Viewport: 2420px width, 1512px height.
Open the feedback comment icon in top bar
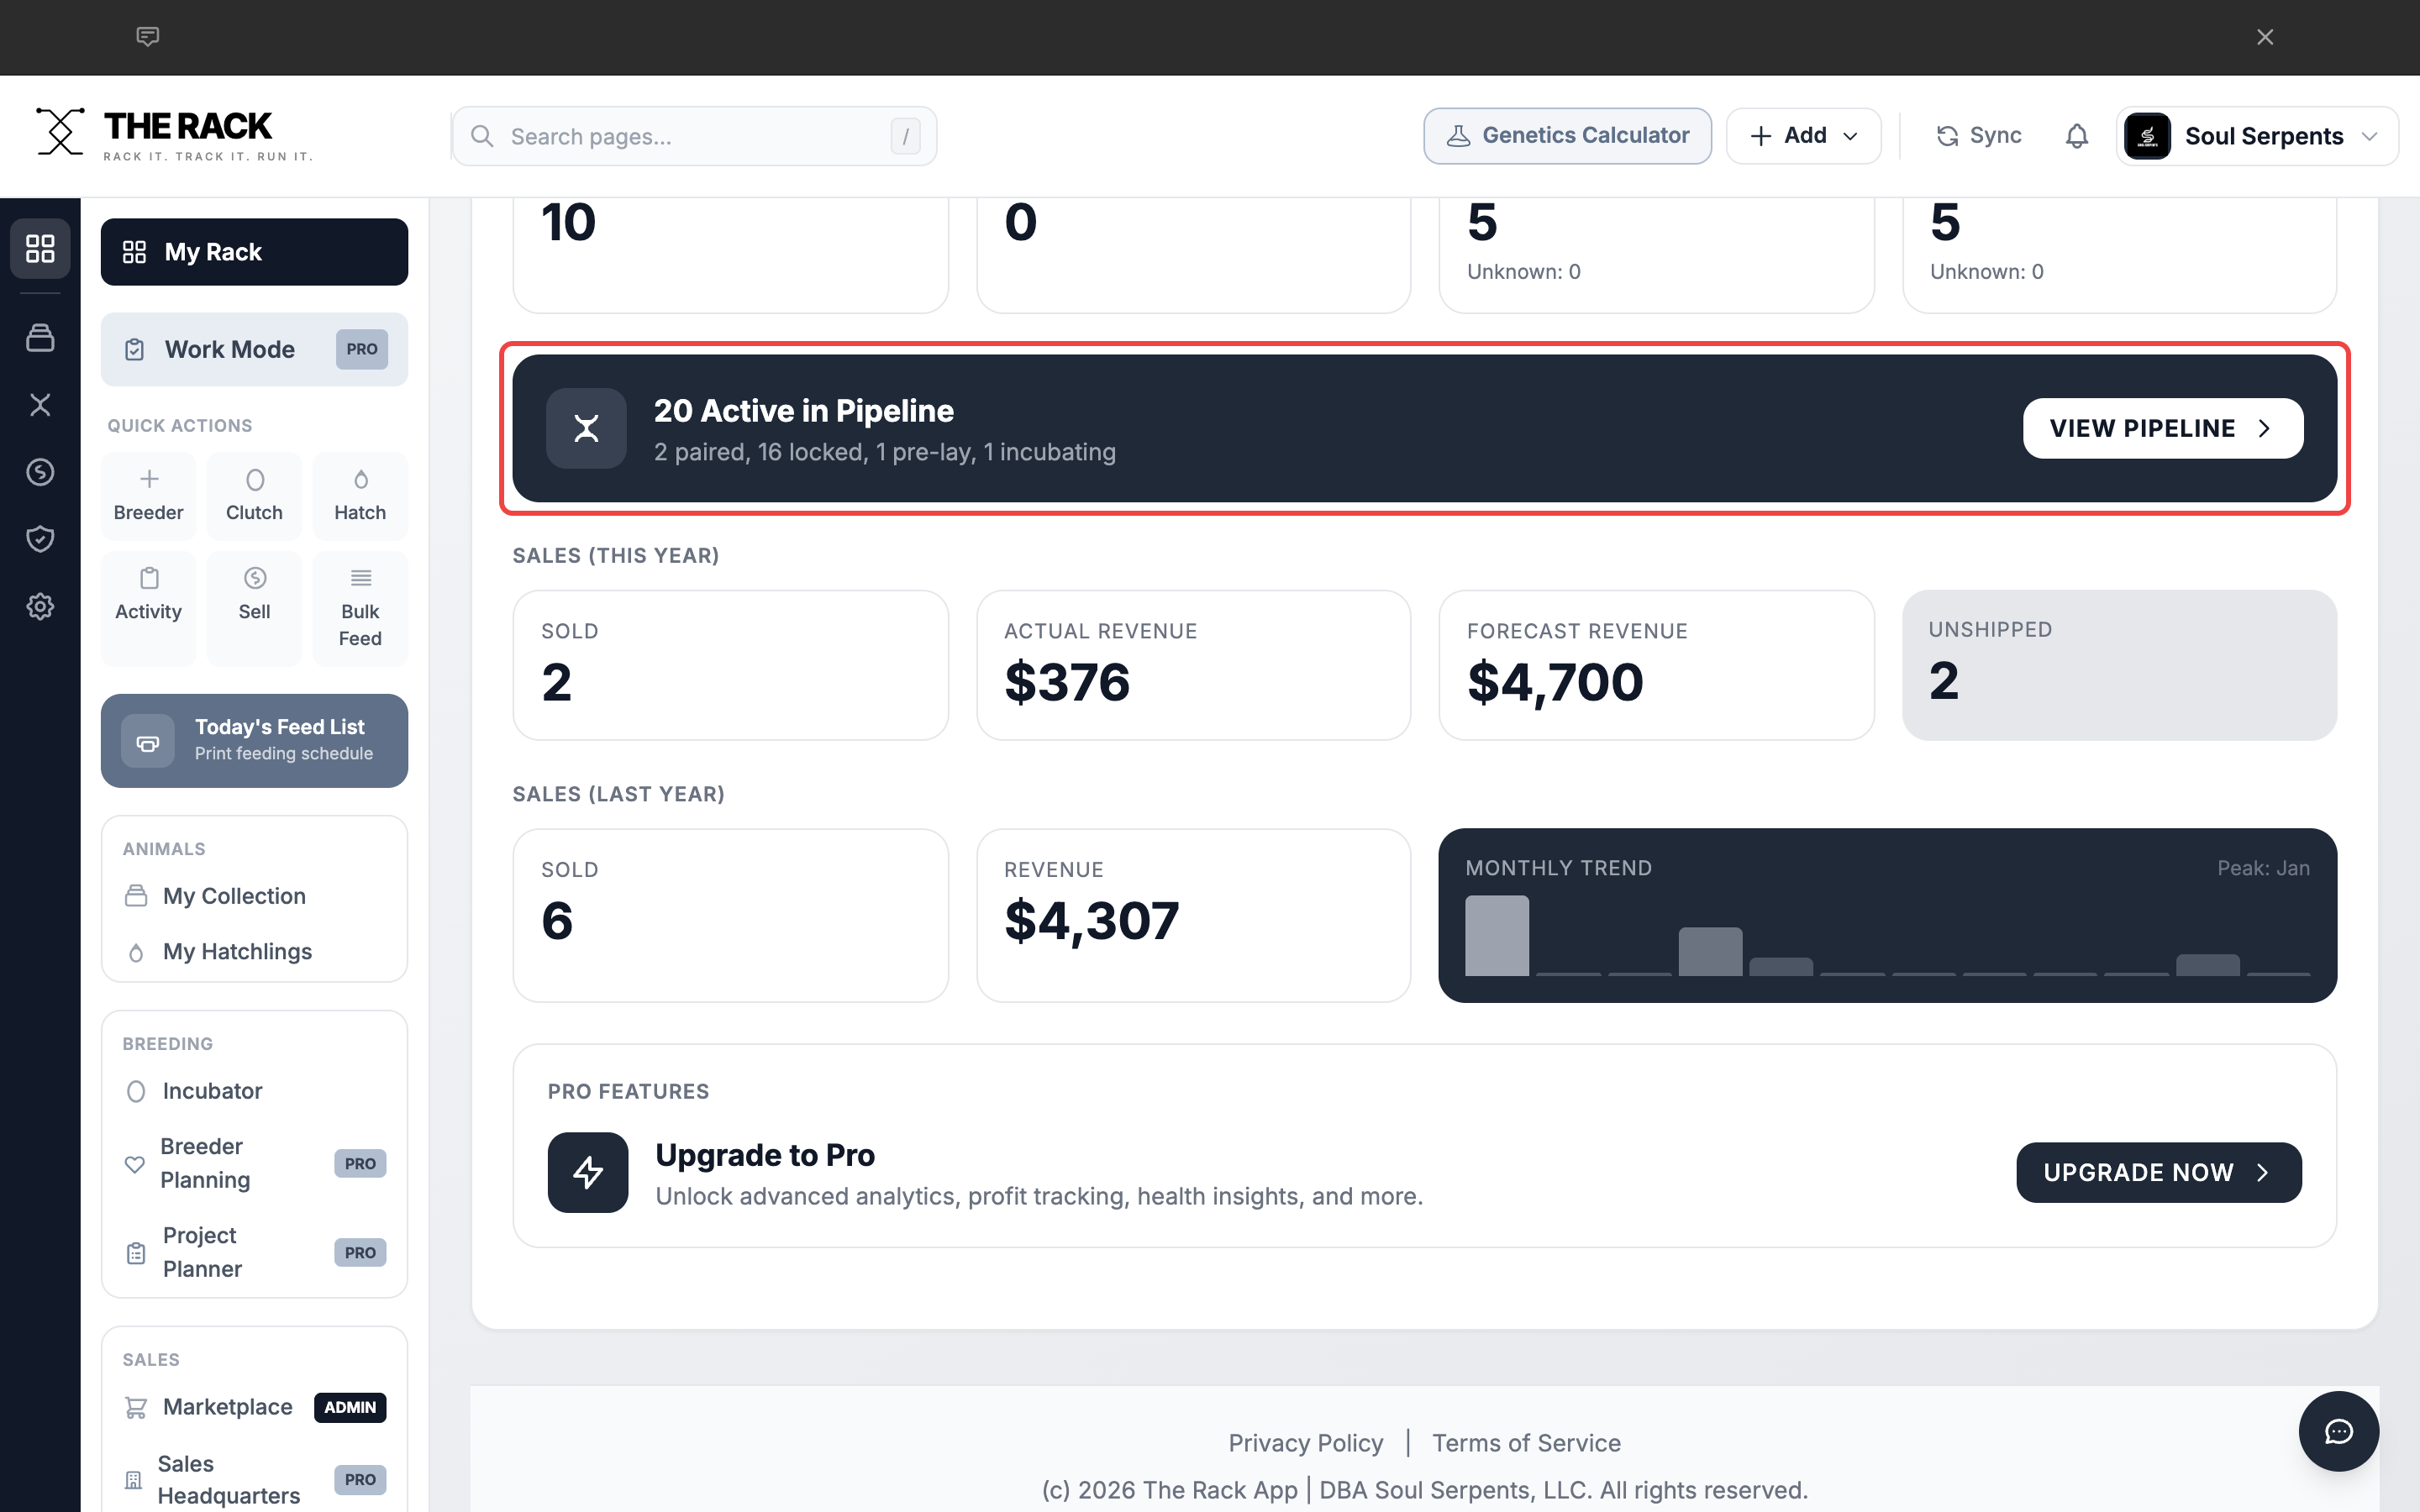(x=147, y=37)
